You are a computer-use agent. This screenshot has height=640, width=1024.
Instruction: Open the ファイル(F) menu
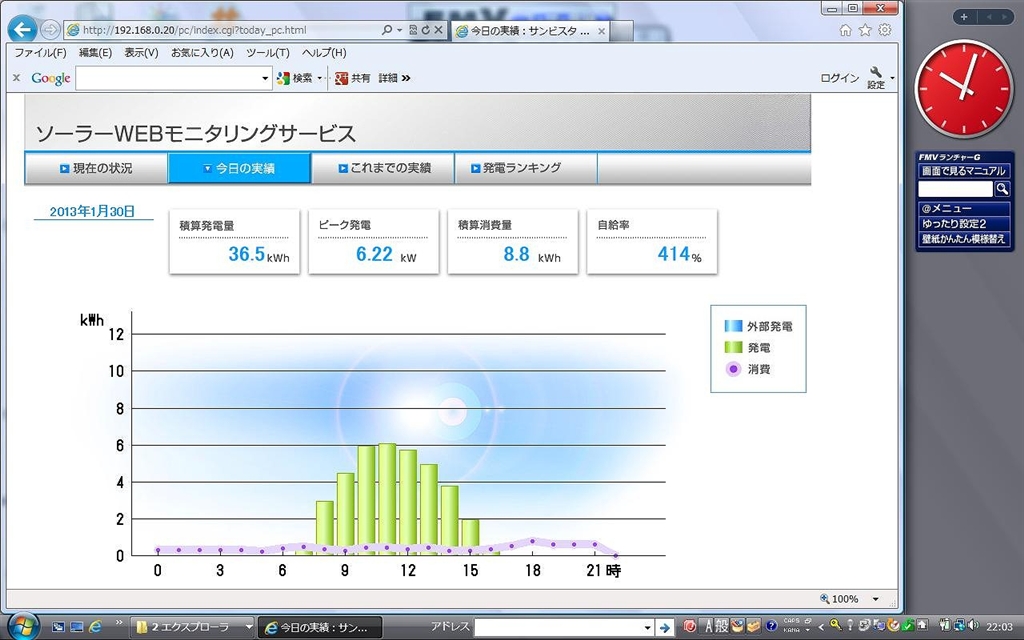tap(40, 53)
